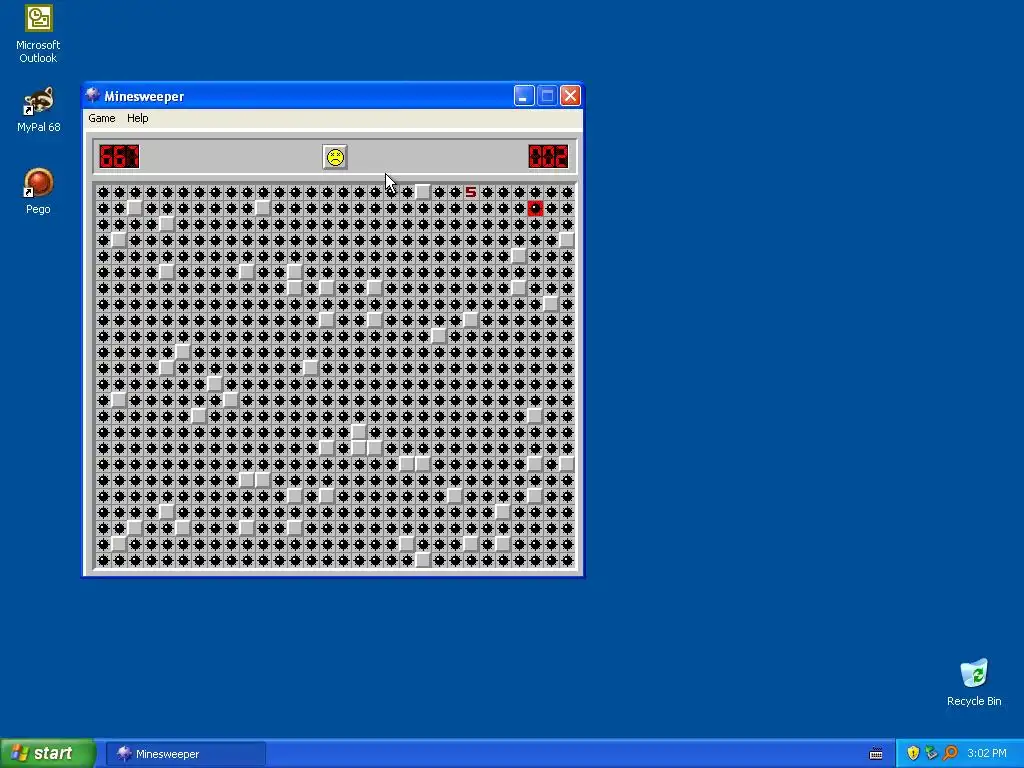Open Microsoft Outlook desktop icon
The width and height of the screenshot is (1024, 768).
coord(38,34)
